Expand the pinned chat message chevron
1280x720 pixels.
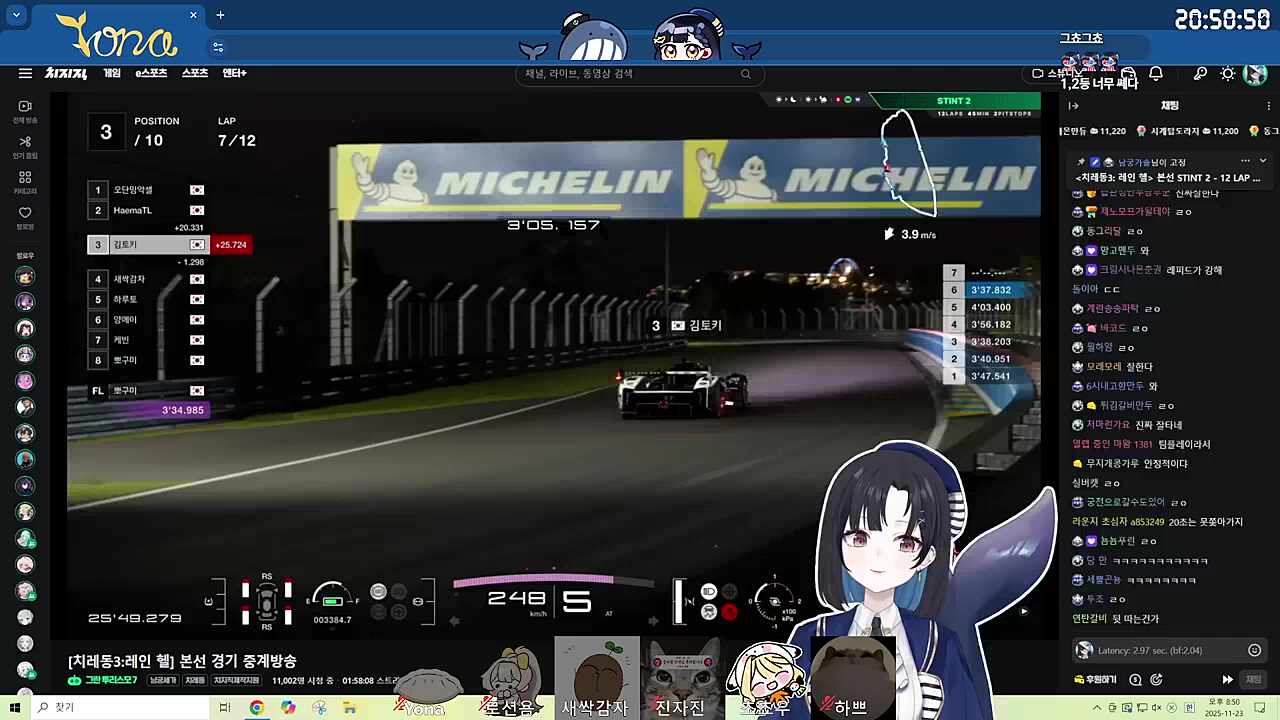pyautogui.click(x=1263, y=161)
